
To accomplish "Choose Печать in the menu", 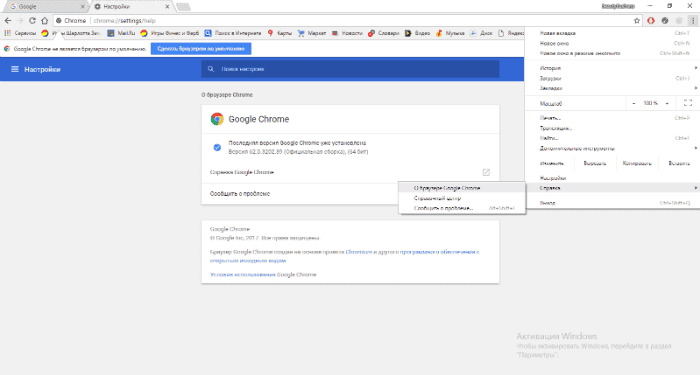I will click(x=612, y=118).
